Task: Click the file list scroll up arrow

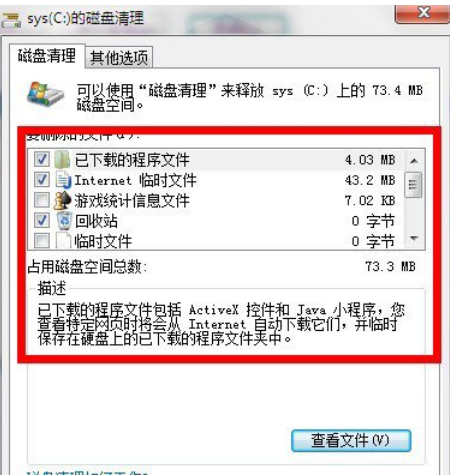Action: (x=414, y=161)
